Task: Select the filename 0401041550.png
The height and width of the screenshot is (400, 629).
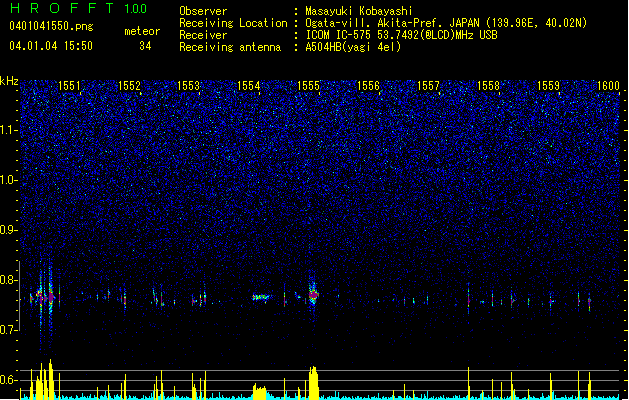Action: pyautogui.click(x=51, y=26)
